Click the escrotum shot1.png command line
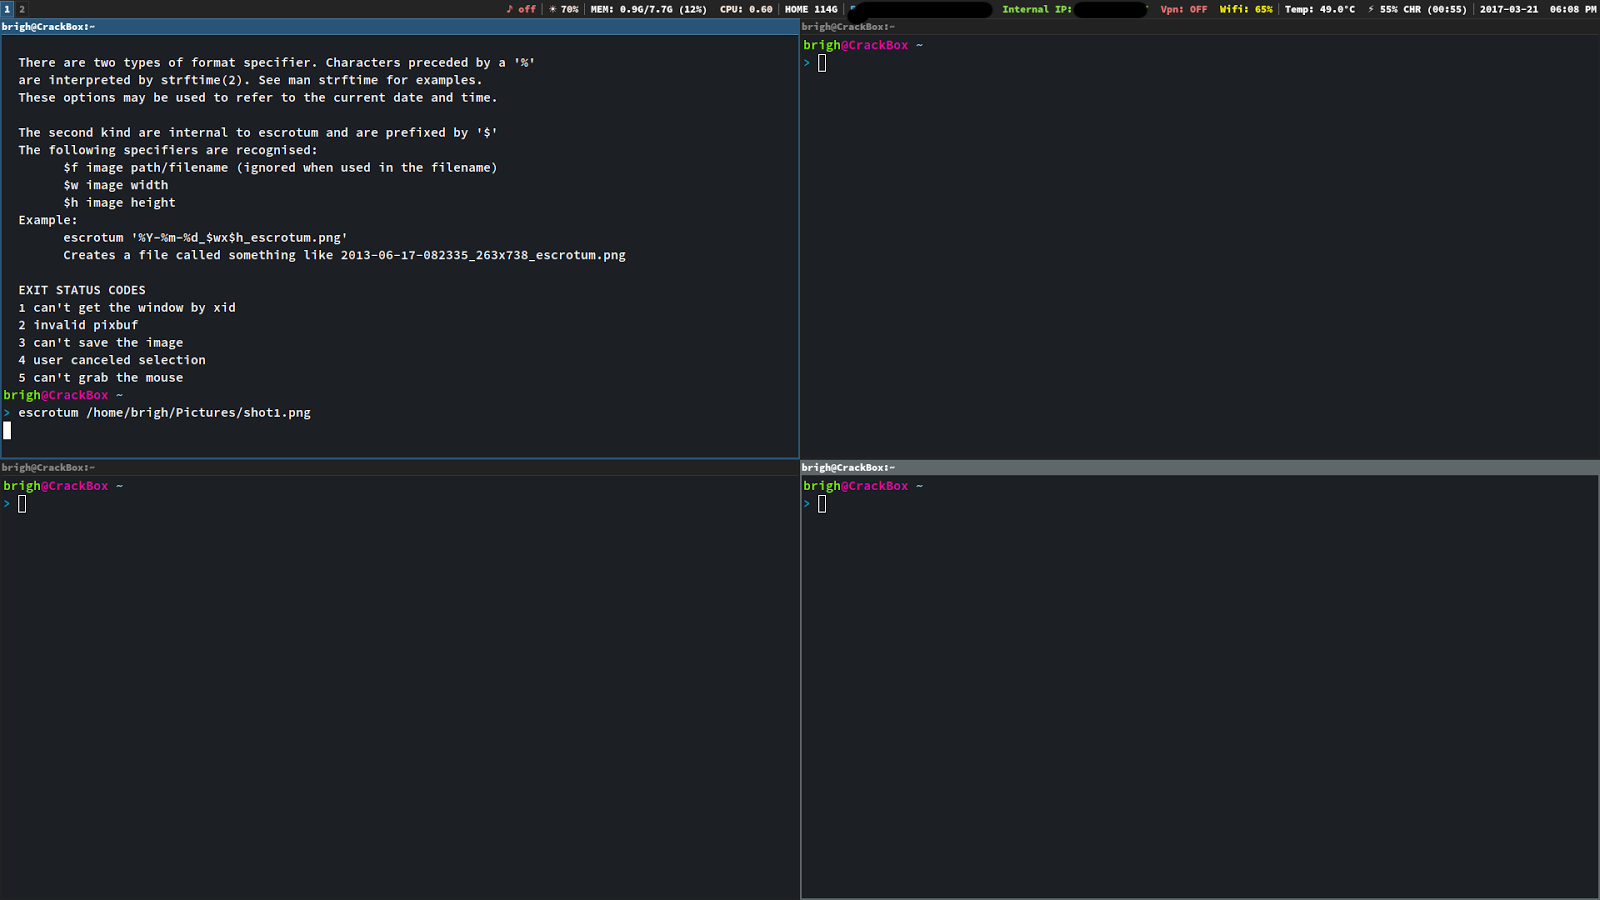 pos(164,413)
